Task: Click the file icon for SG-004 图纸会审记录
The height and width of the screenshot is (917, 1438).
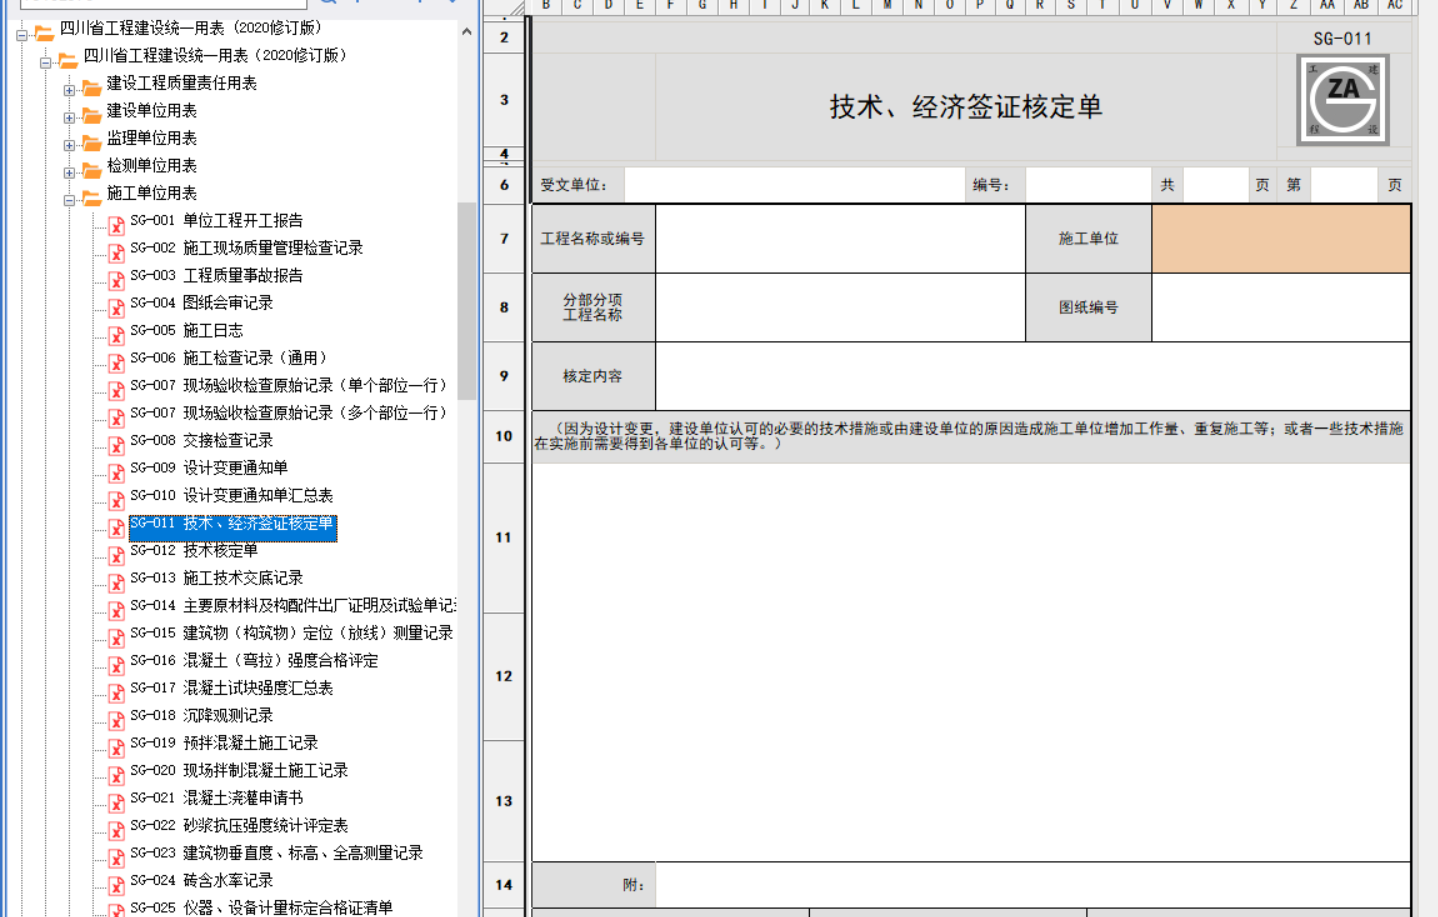Action: [116, 307]
